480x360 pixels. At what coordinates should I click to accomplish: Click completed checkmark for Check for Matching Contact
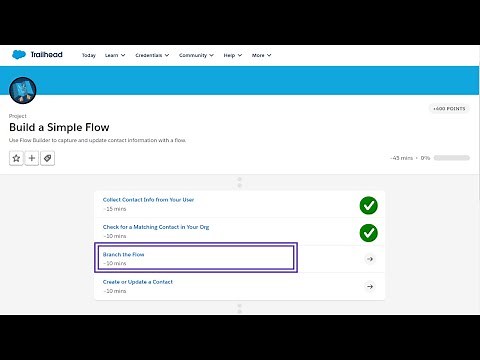369,233
